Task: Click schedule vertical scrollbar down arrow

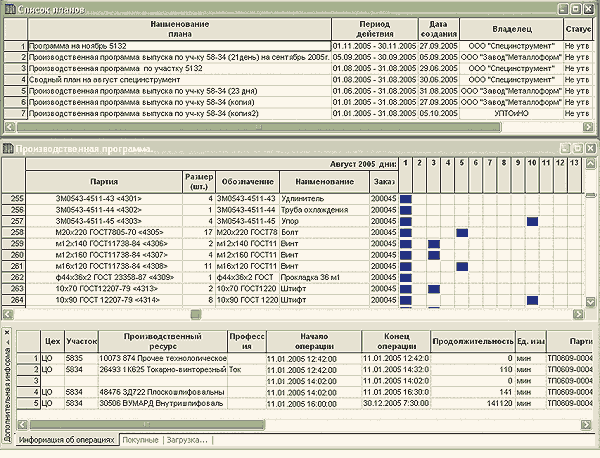Action: click(x=590, y=302)
